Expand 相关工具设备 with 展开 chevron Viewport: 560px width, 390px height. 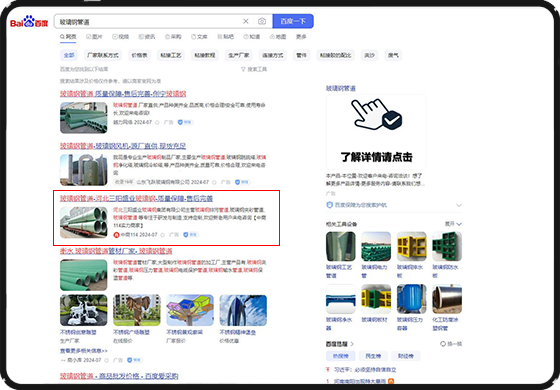click(453, 224)
